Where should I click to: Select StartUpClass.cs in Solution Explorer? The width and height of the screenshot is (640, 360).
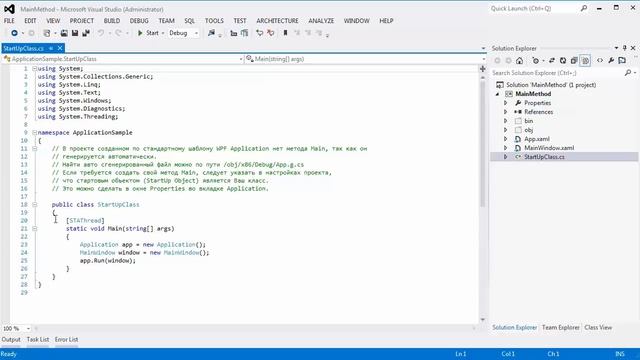544,157
